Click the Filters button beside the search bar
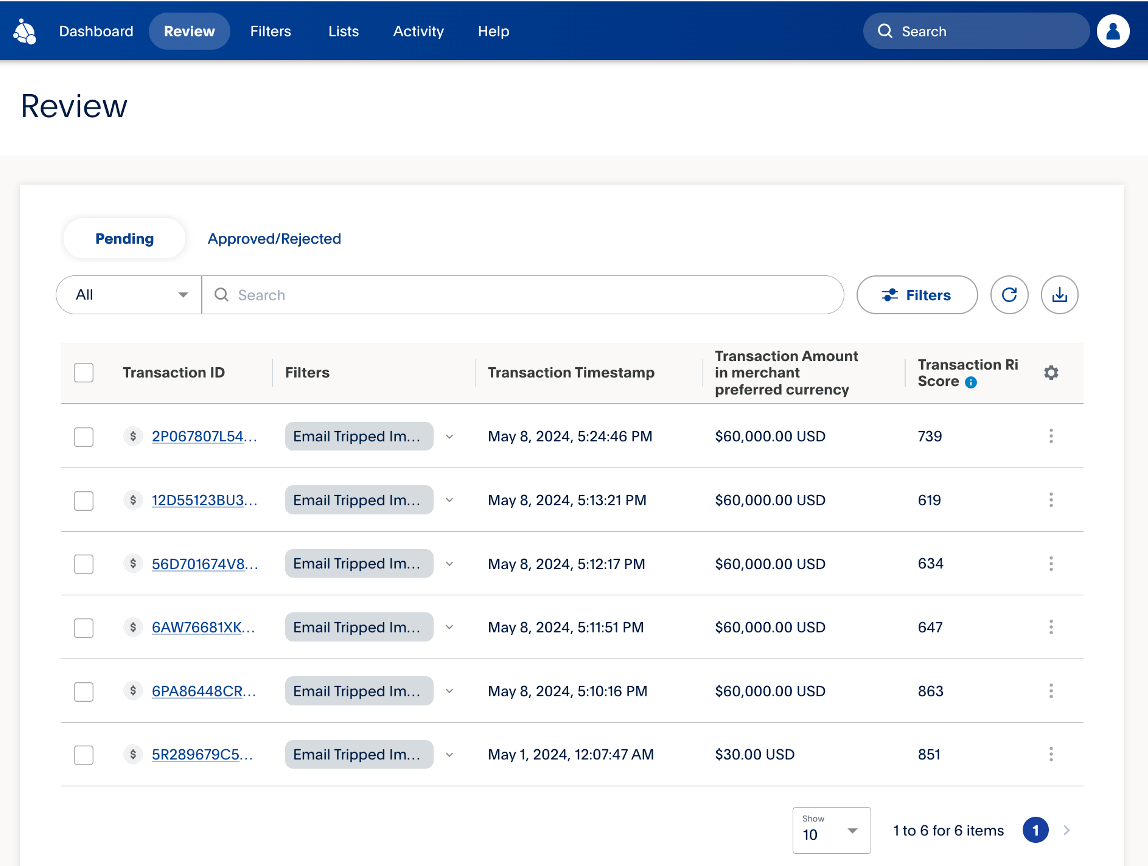 point(917,295)
